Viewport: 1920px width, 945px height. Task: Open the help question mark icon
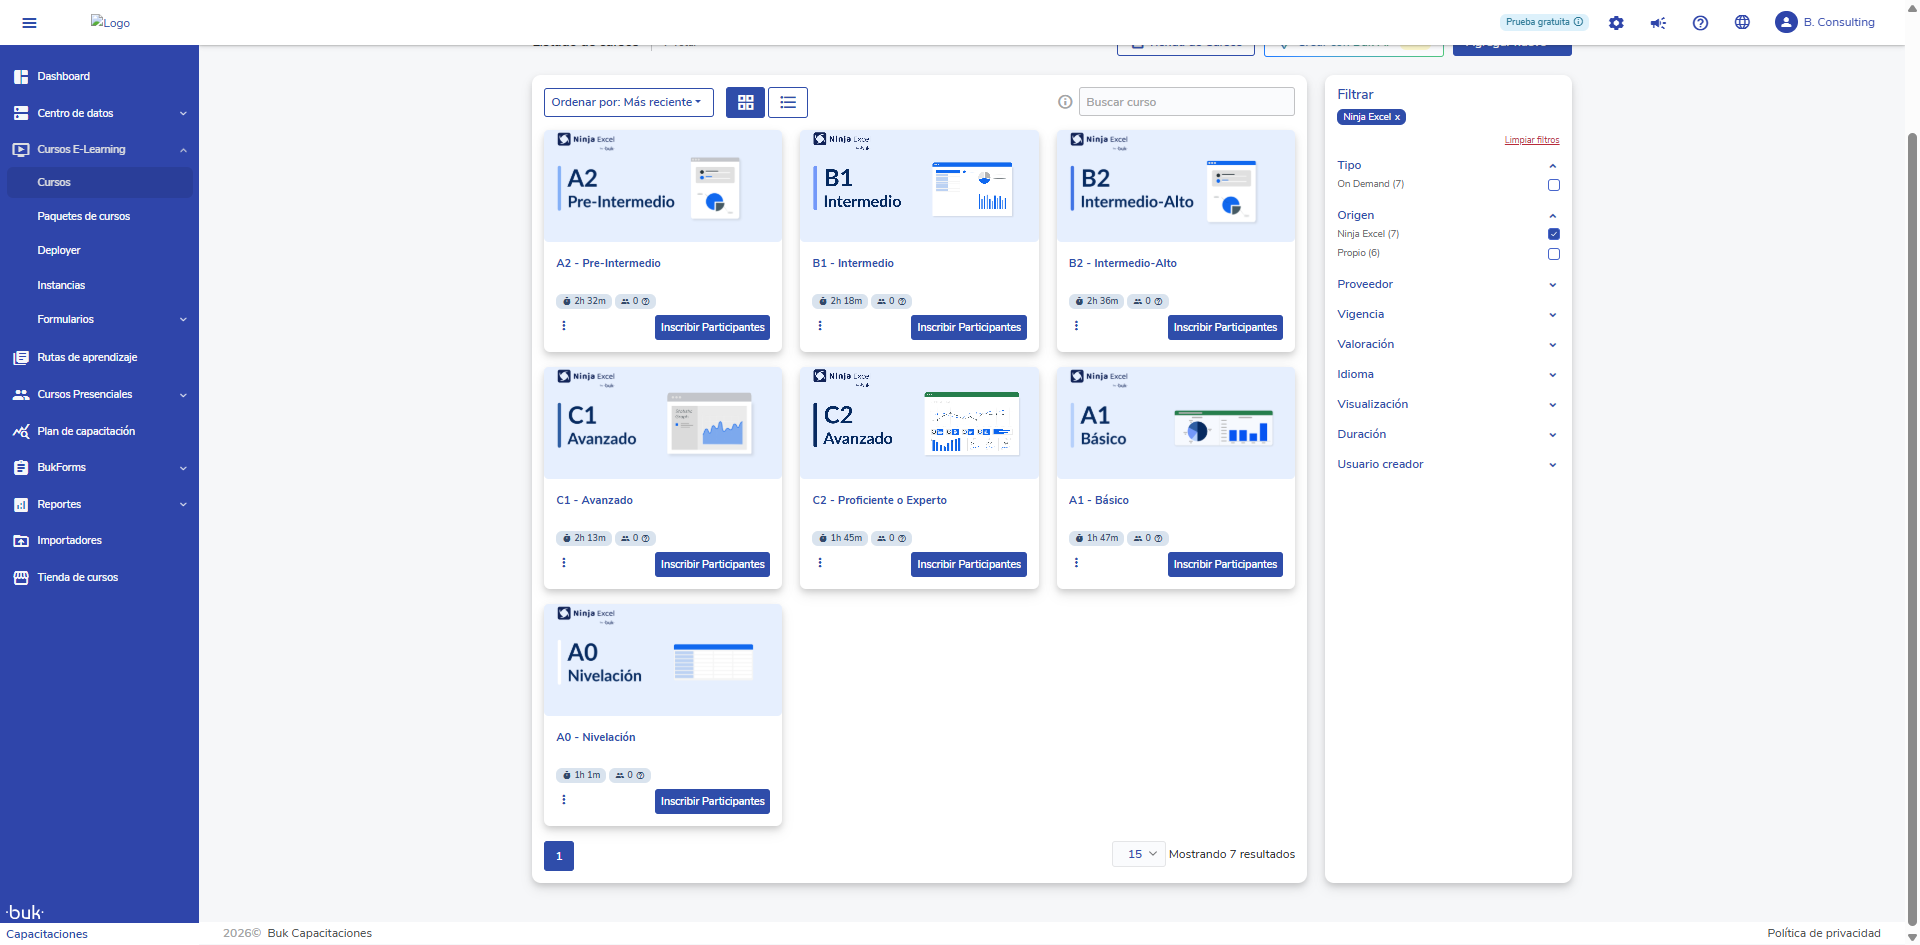tap(1700, 23)
